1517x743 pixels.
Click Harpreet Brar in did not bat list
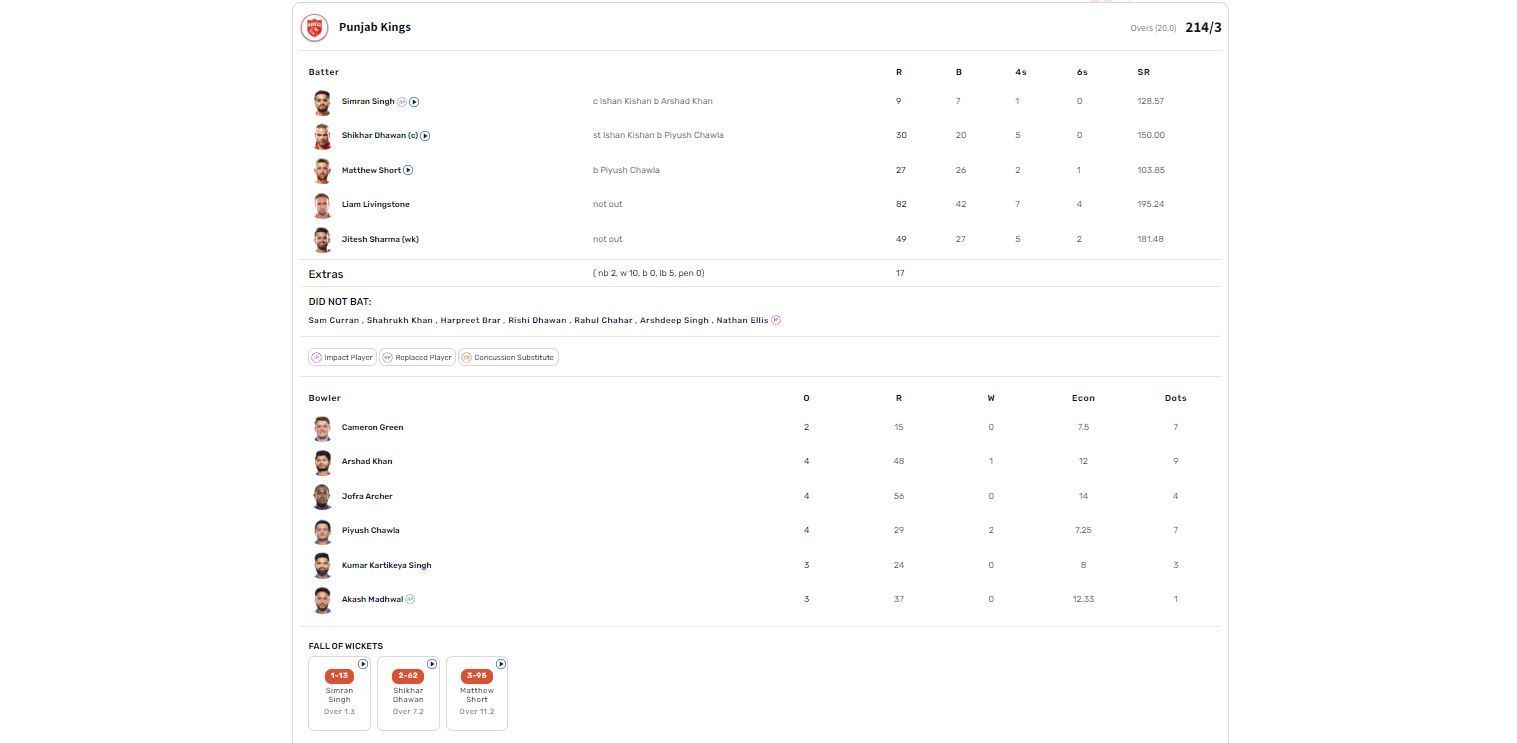coord(470,320)
